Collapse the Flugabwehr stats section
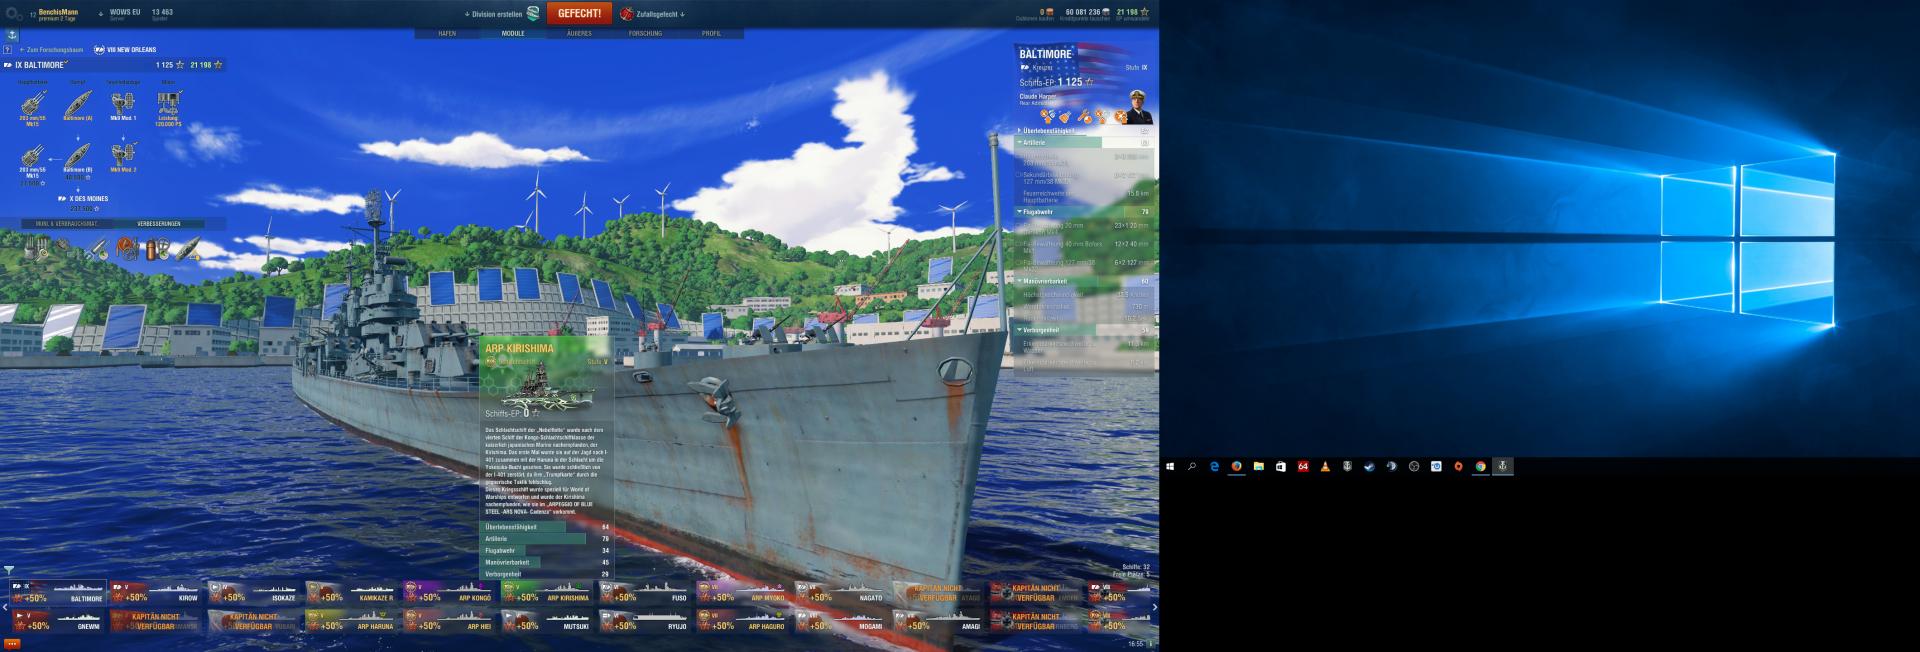1920x652 pixels. [1085, 212]
